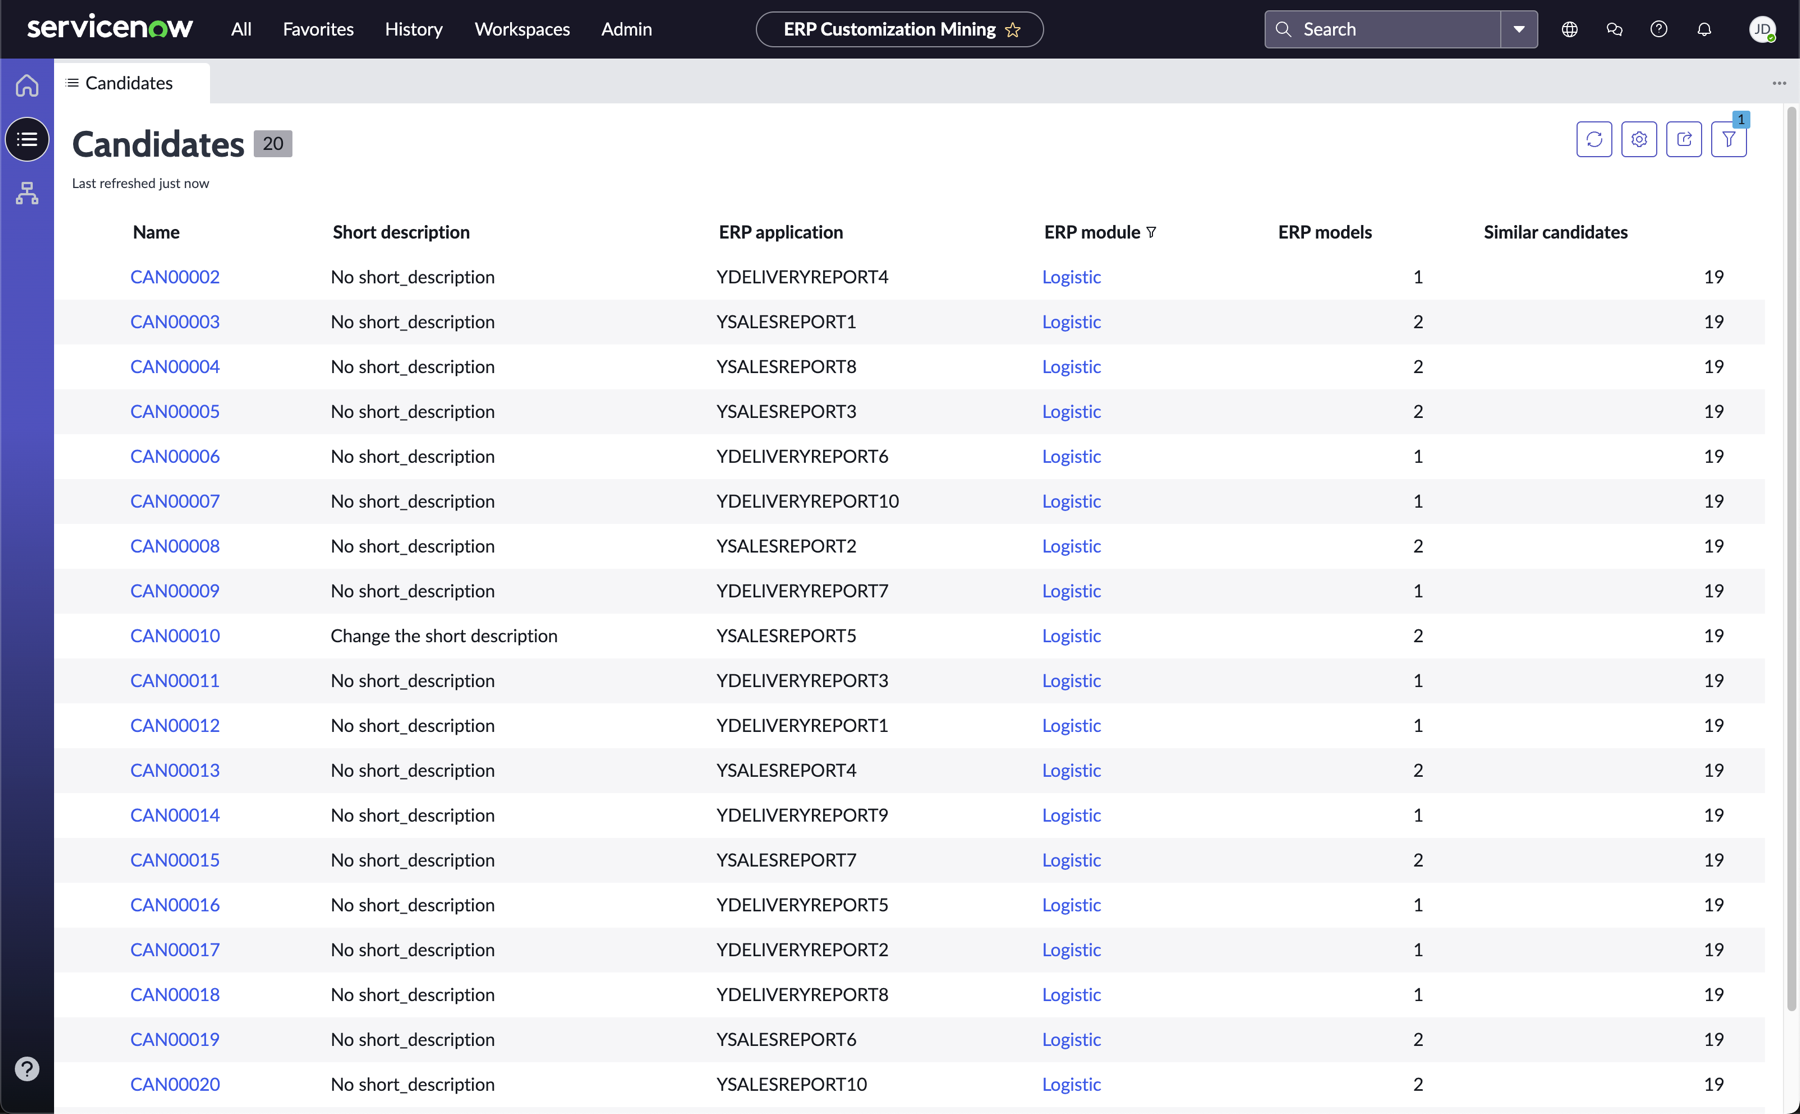Open the History menu
The height and width of the screenshot is (1114, 1800).
(414, 29)
